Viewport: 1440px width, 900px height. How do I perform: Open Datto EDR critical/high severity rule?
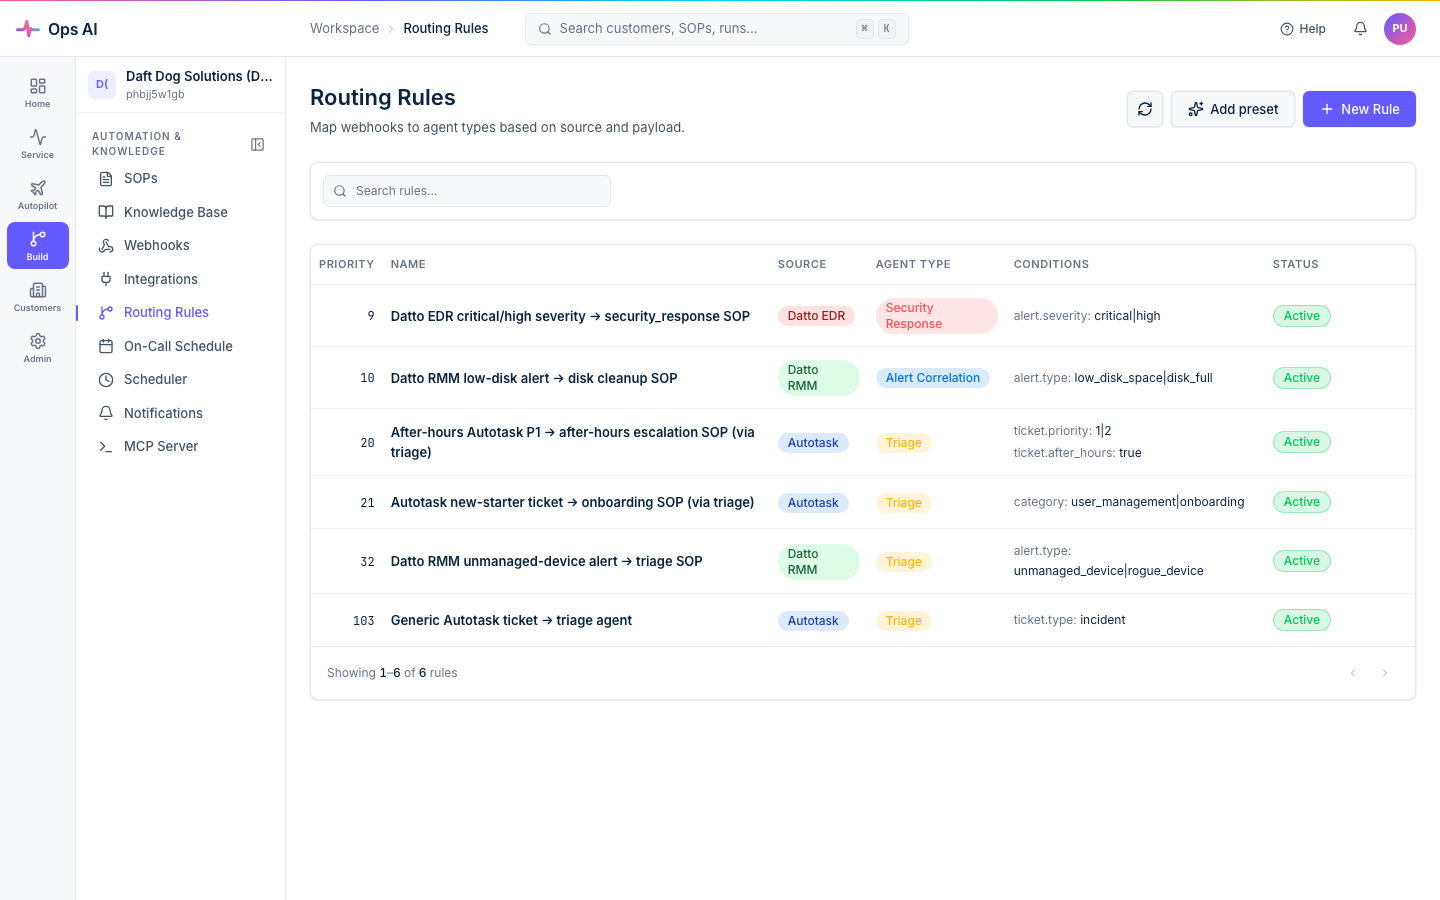[570, 316]
